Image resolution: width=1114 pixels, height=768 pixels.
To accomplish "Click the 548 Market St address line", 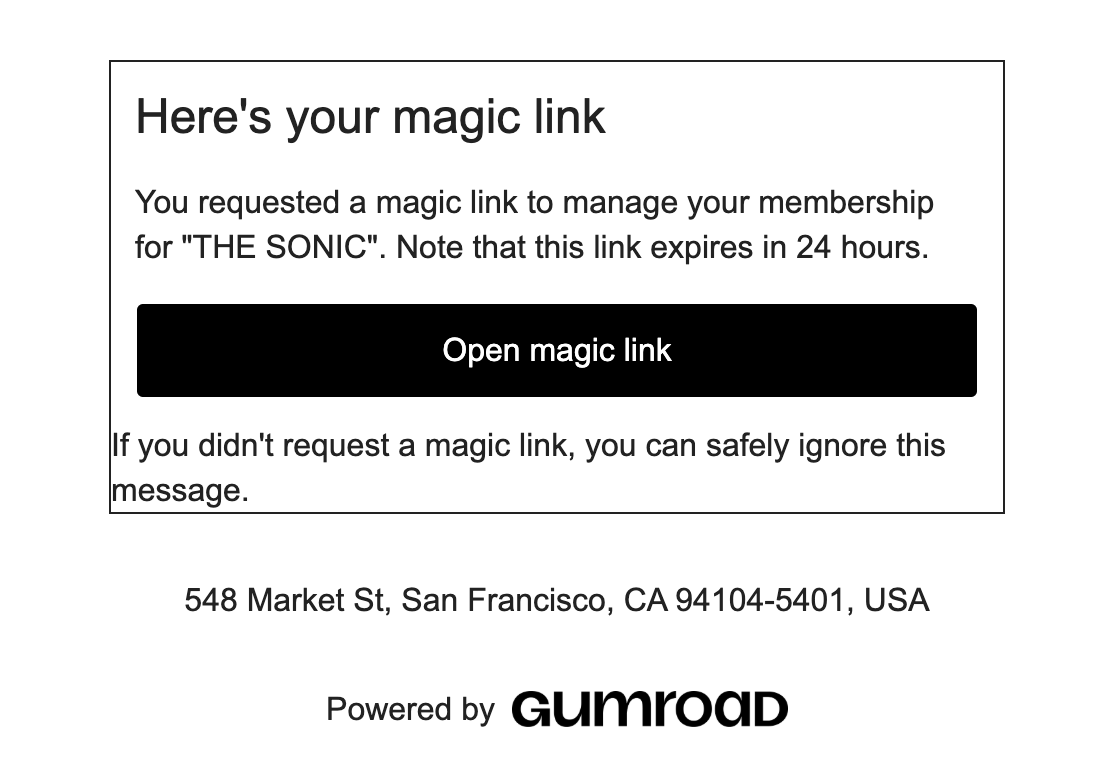I will point(556,600).
